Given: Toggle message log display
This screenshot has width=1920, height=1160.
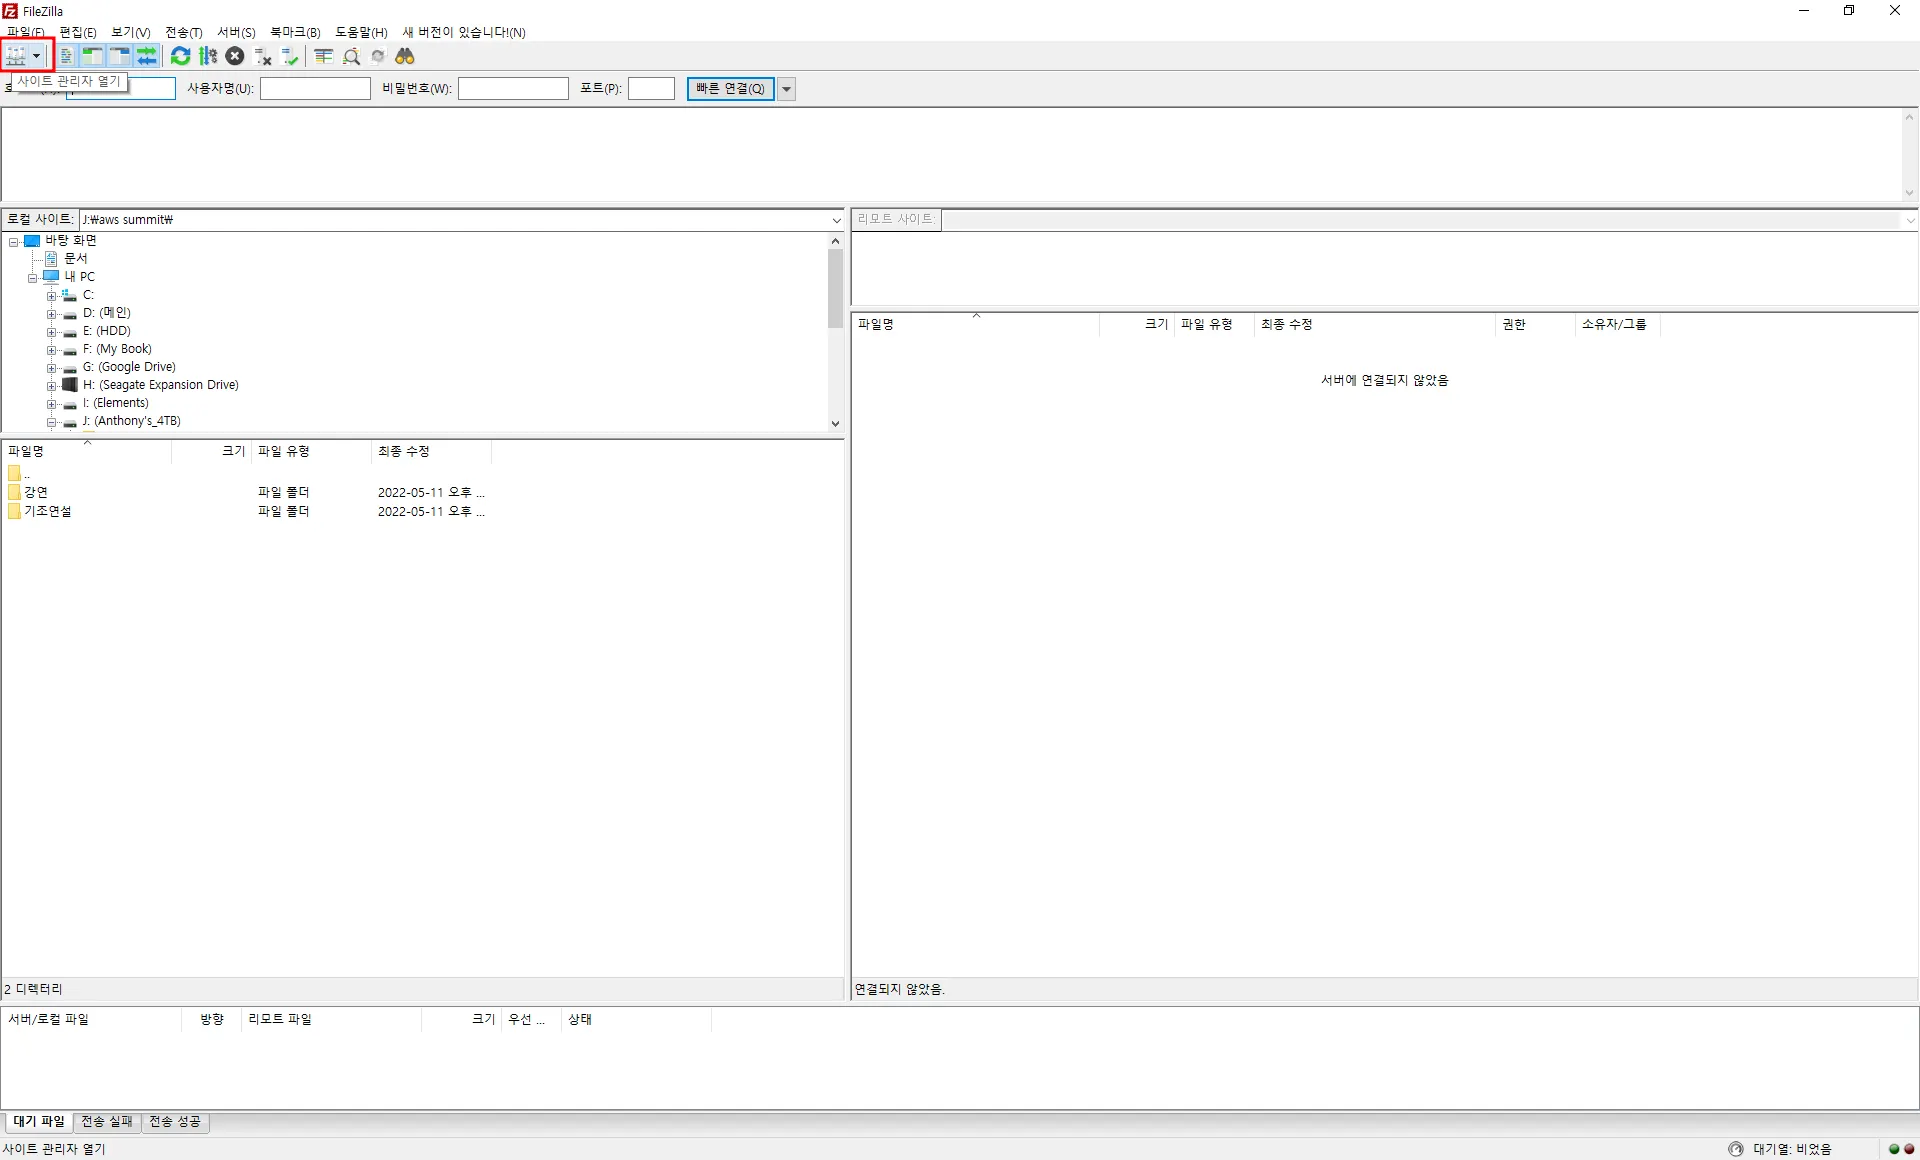Looking at the screenshot, I should point(66,56).
